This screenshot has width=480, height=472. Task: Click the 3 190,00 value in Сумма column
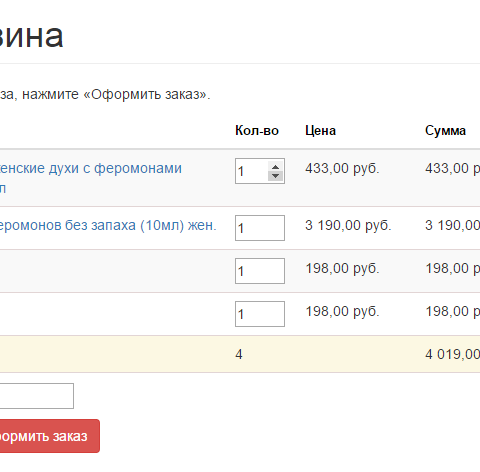point(452,225)
